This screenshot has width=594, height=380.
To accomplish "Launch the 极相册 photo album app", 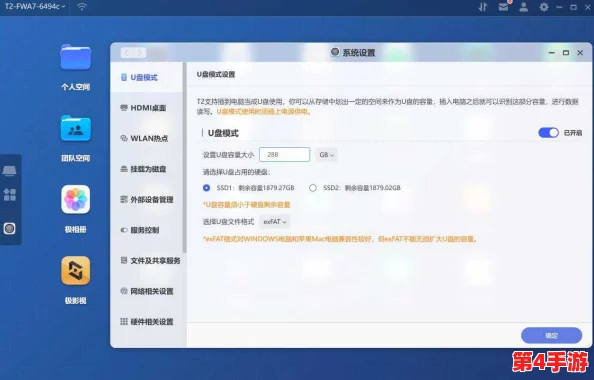I will click(x=75, y=199).
